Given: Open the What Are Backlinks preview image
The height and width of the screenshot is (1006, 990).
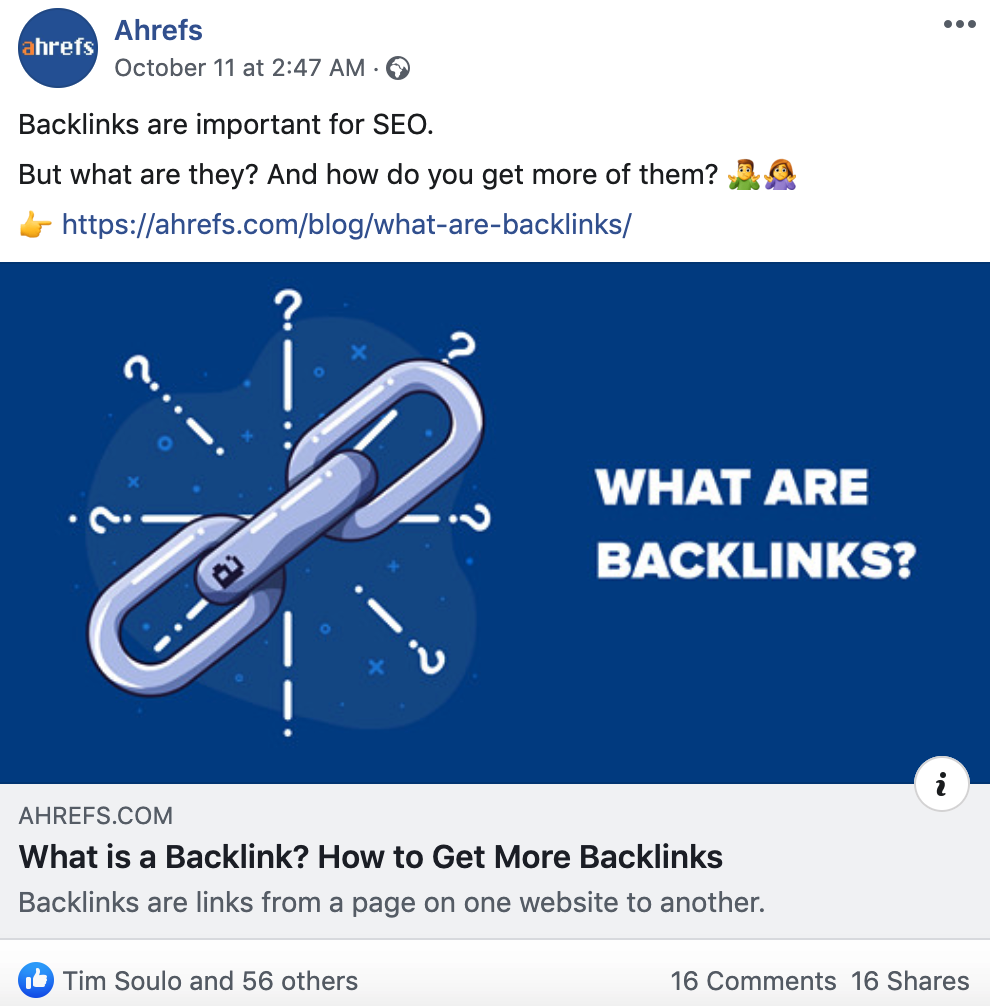Looking at the screenshot, I should coord(495,523).
